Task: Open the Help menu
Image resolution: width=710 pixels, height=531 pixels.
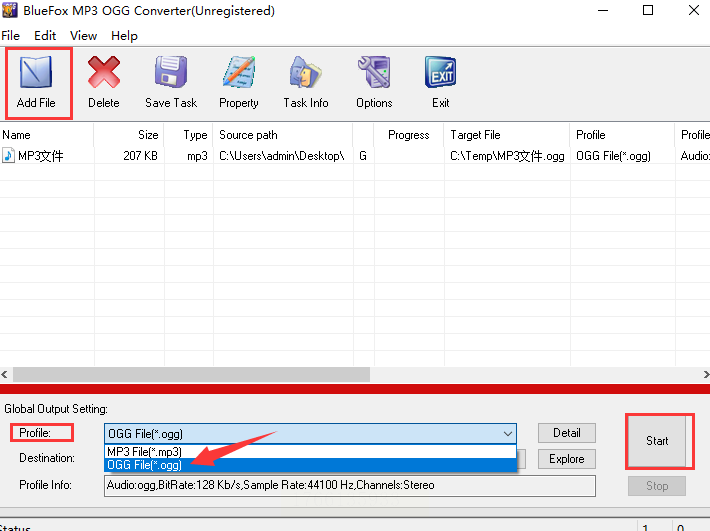Action: click(124, 36)
